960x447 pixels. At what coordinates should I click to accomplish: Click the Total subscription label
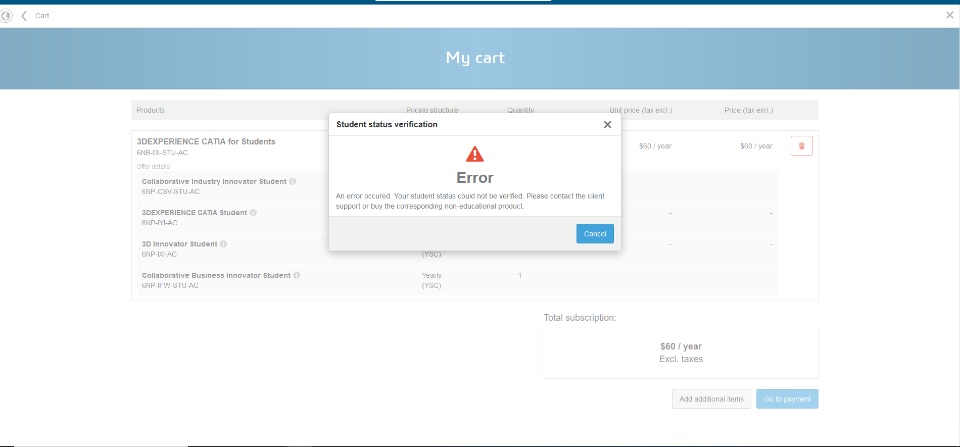pos(580,318)
